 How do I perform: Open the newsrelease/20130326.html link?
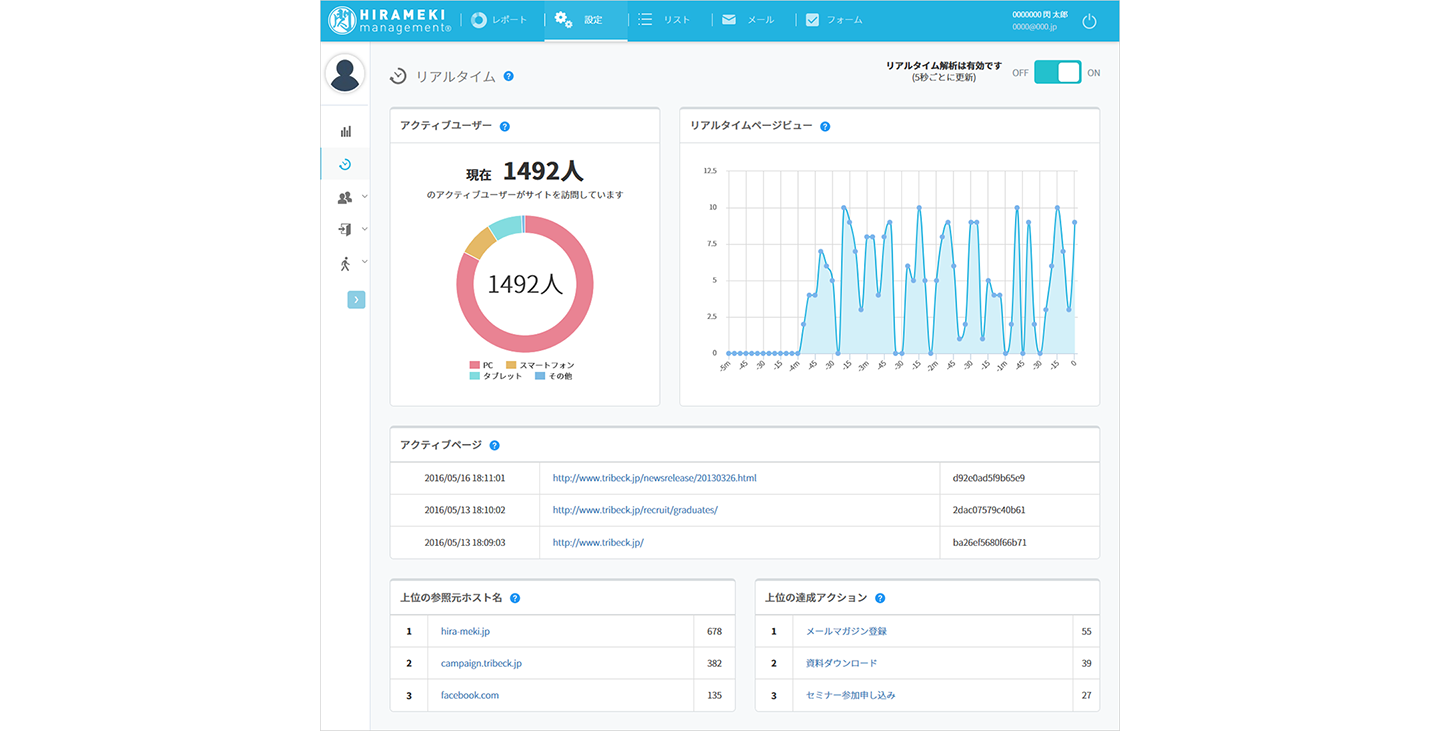point(654,478)
